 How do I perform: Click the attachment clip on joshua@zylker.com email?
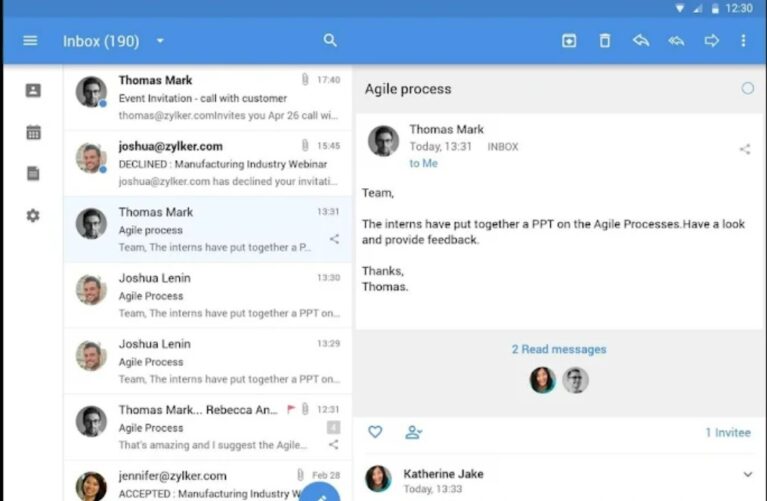(305, 145)
